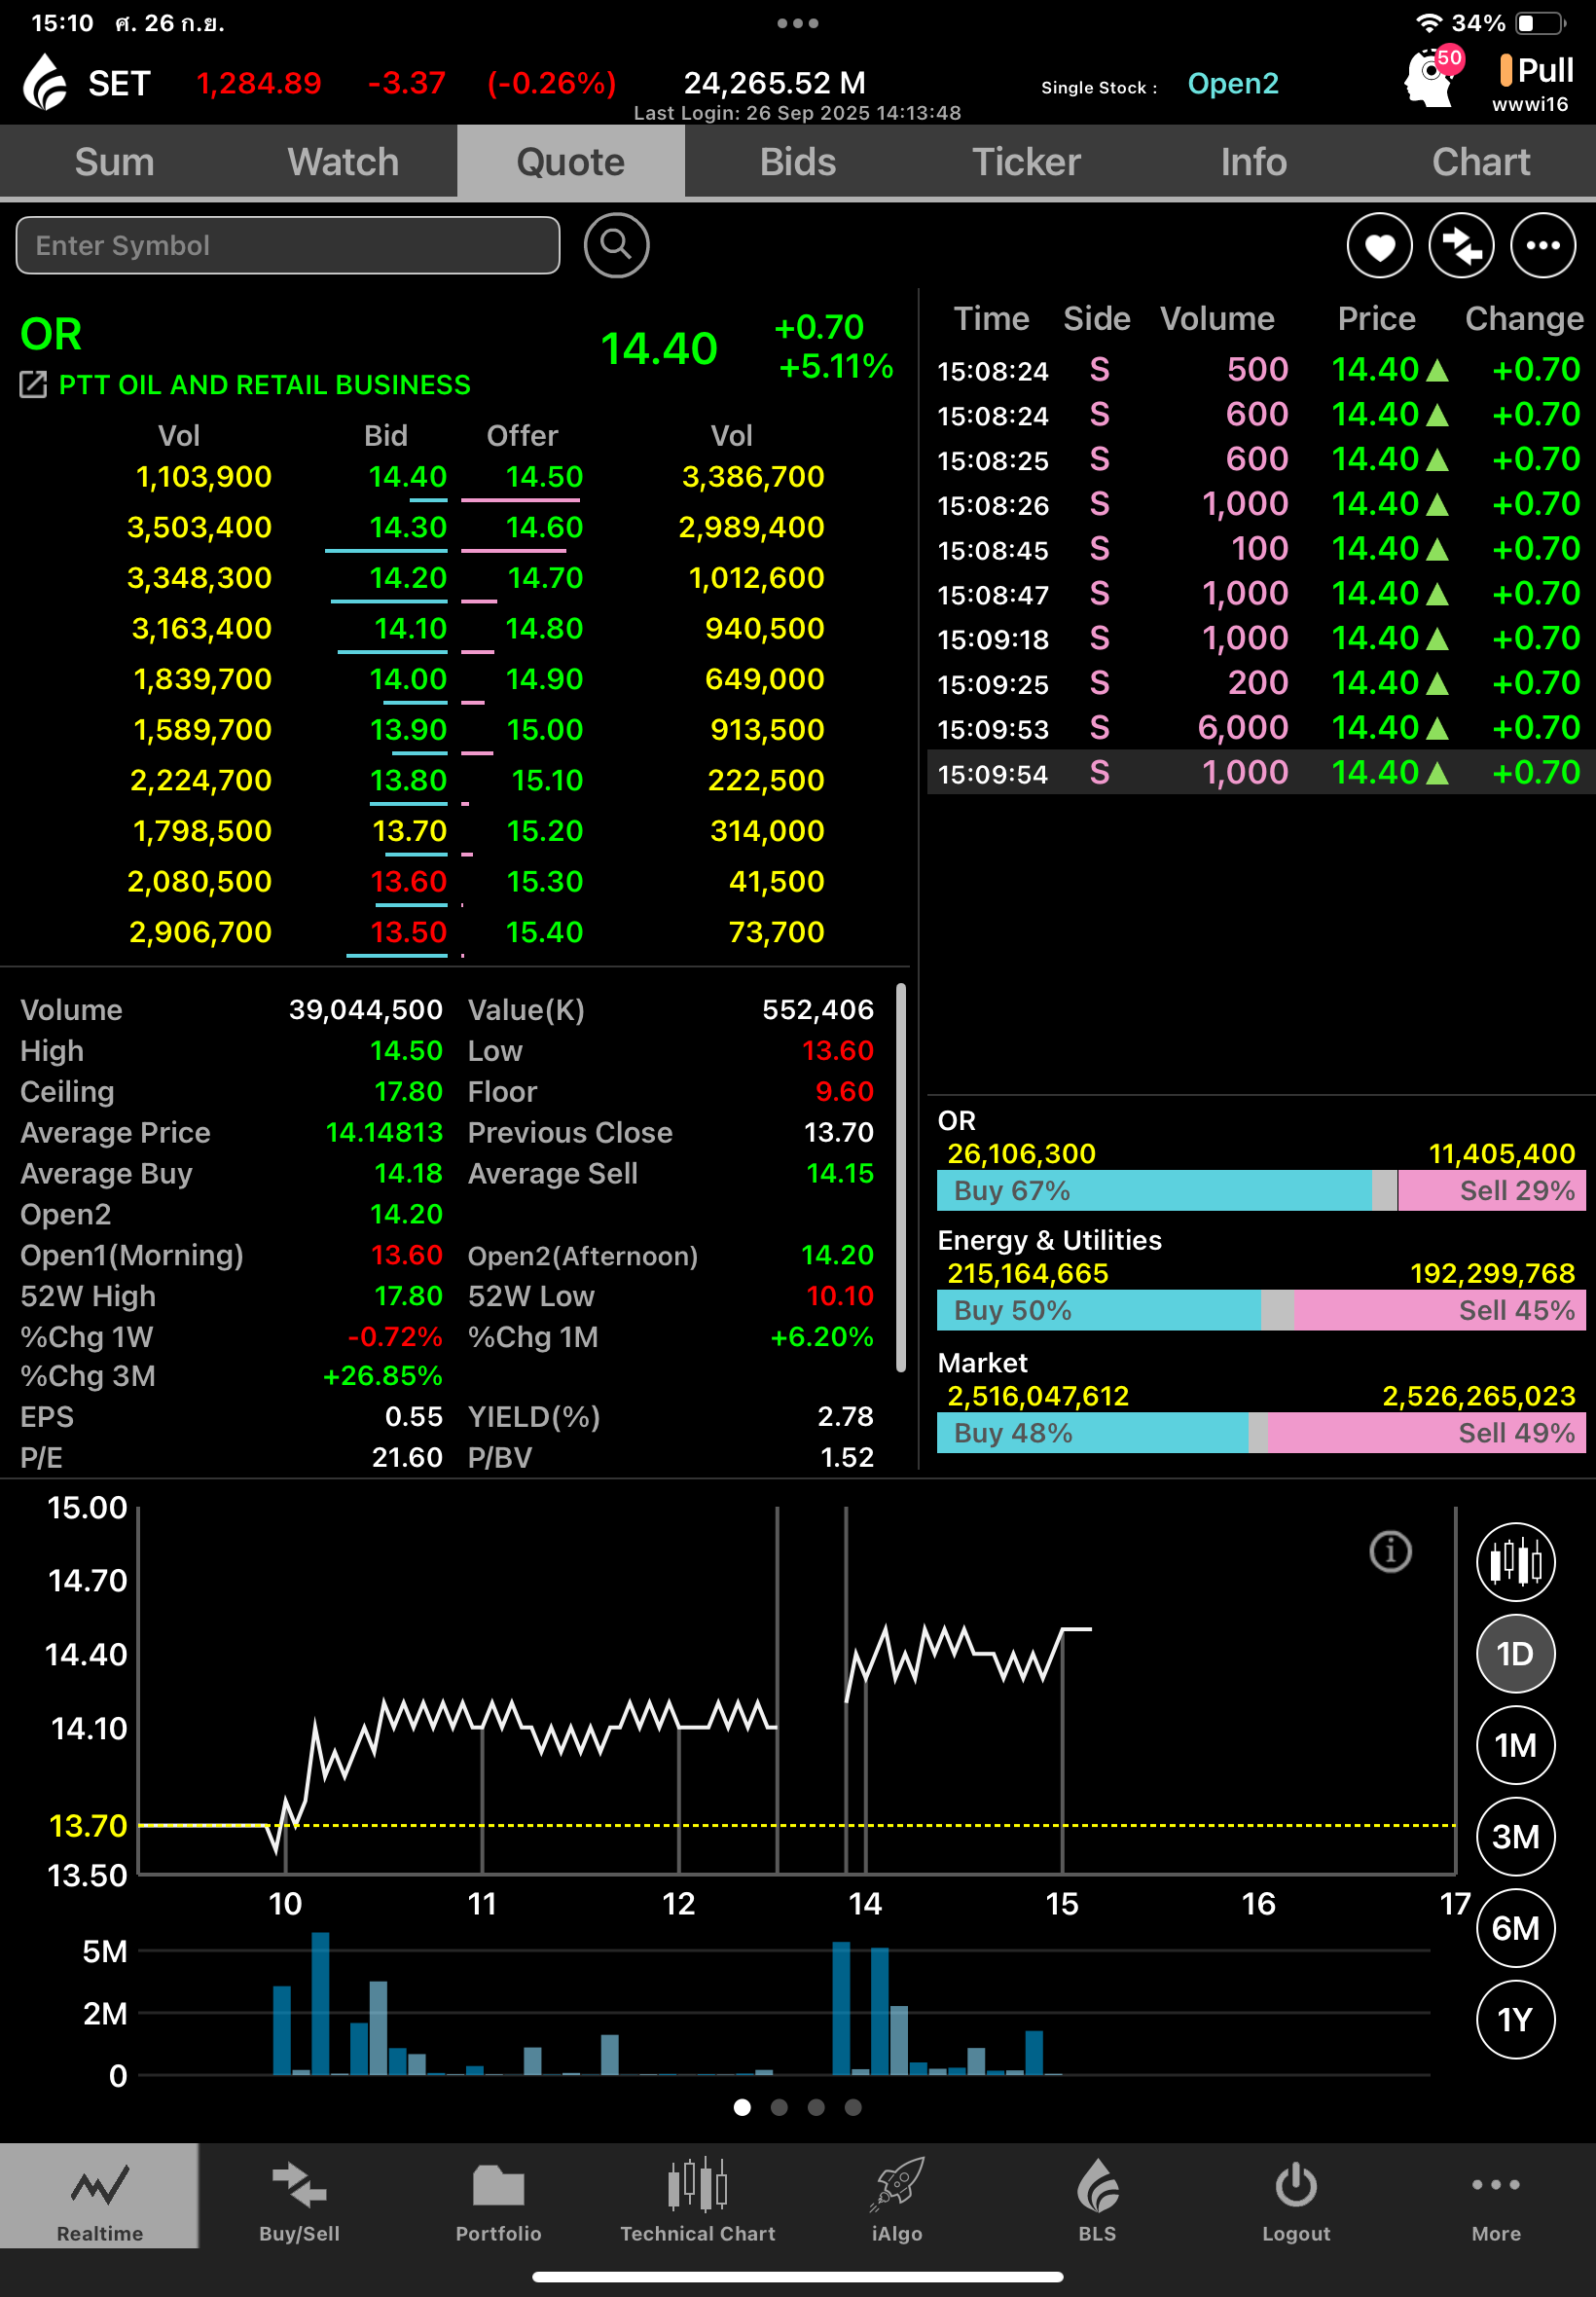Tap the search magnifier icon
This screenshot has width=1596, height=2297.
[x=616, y=245]
